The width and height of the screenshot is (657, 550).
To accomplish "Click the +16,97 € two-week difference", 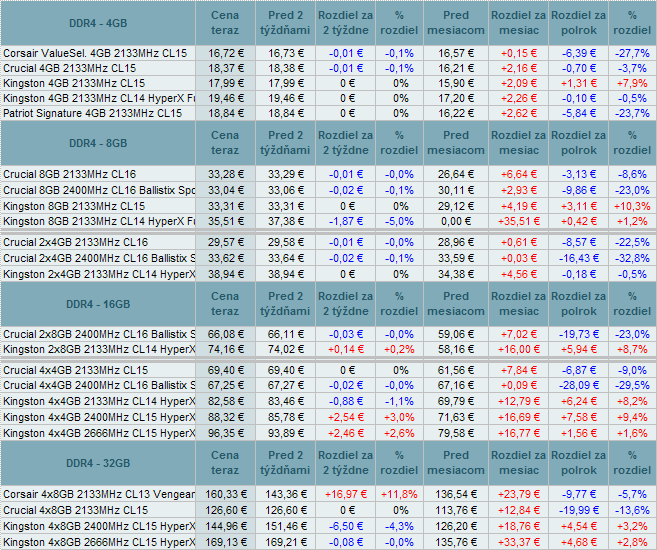I will [x=346, y=494].
